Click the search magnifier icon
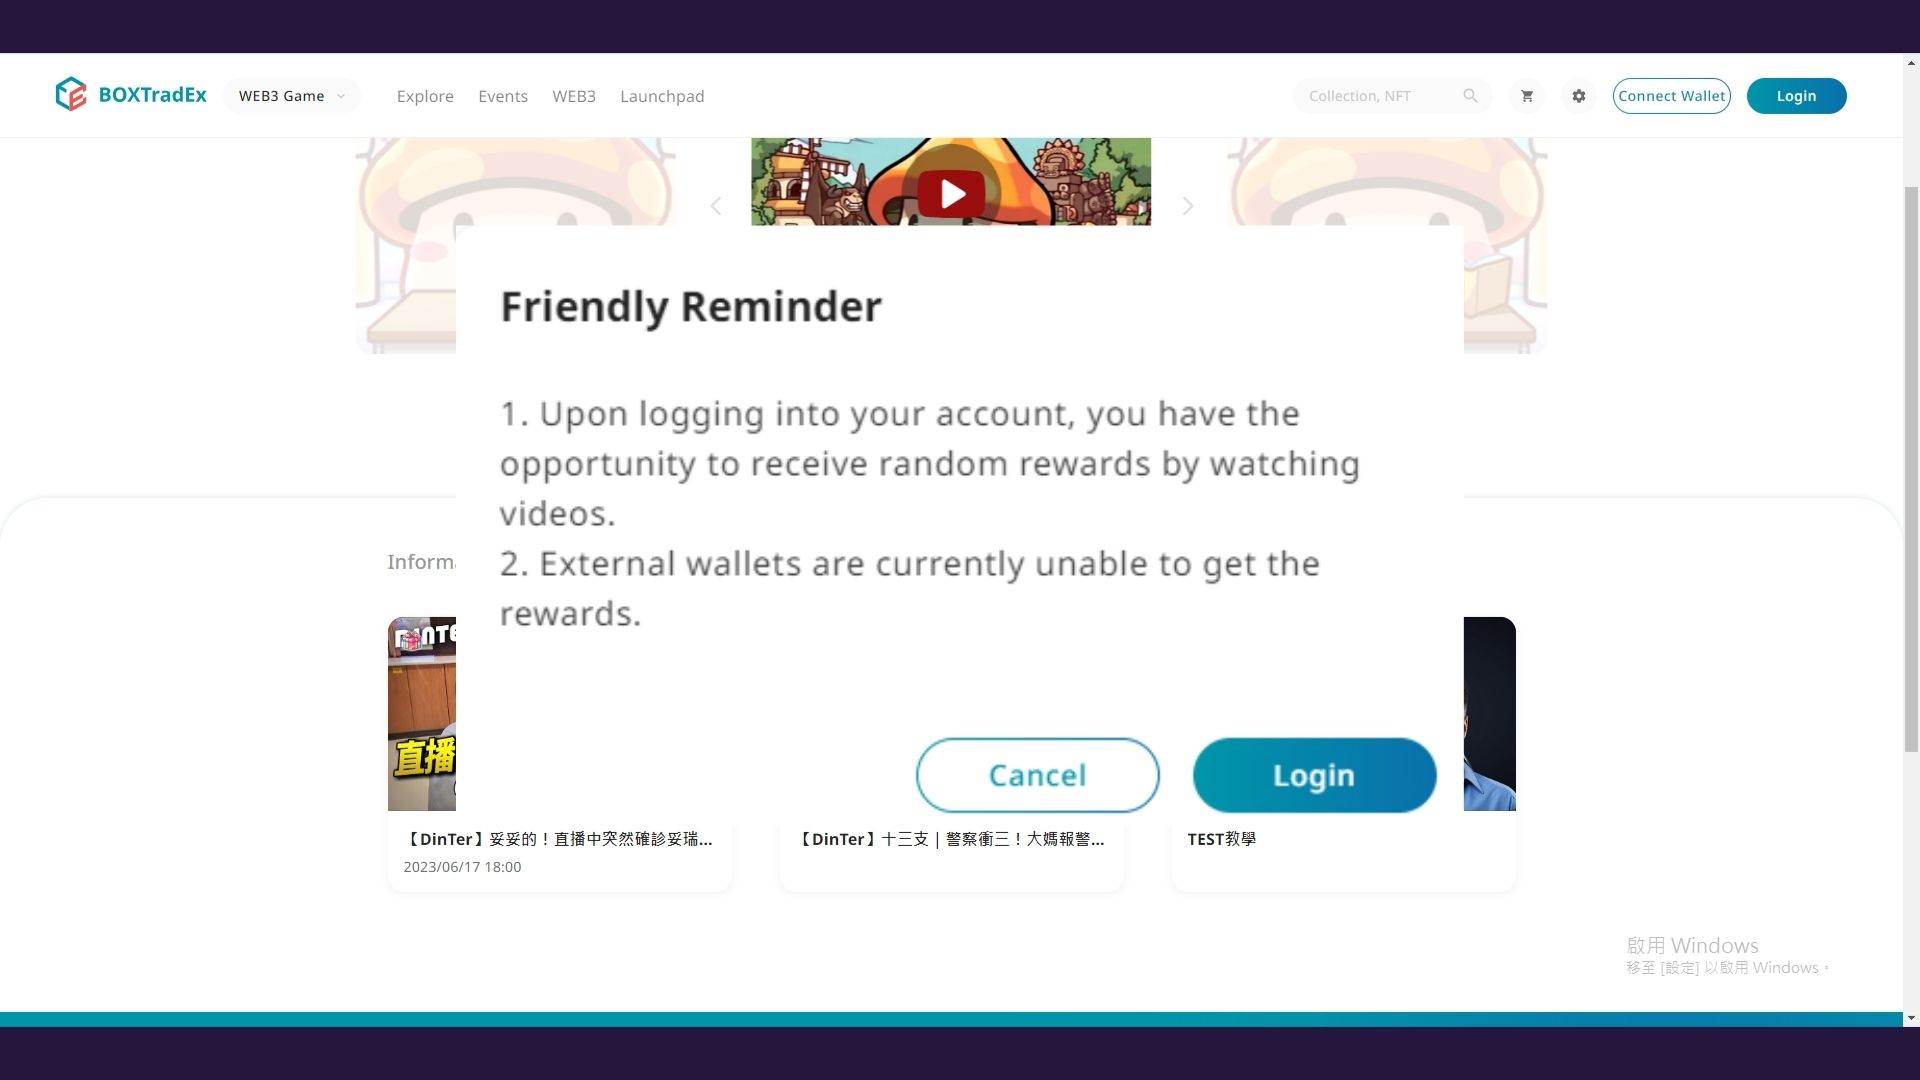Screen dimensions: 1920x1080 tap(1470, 96)
